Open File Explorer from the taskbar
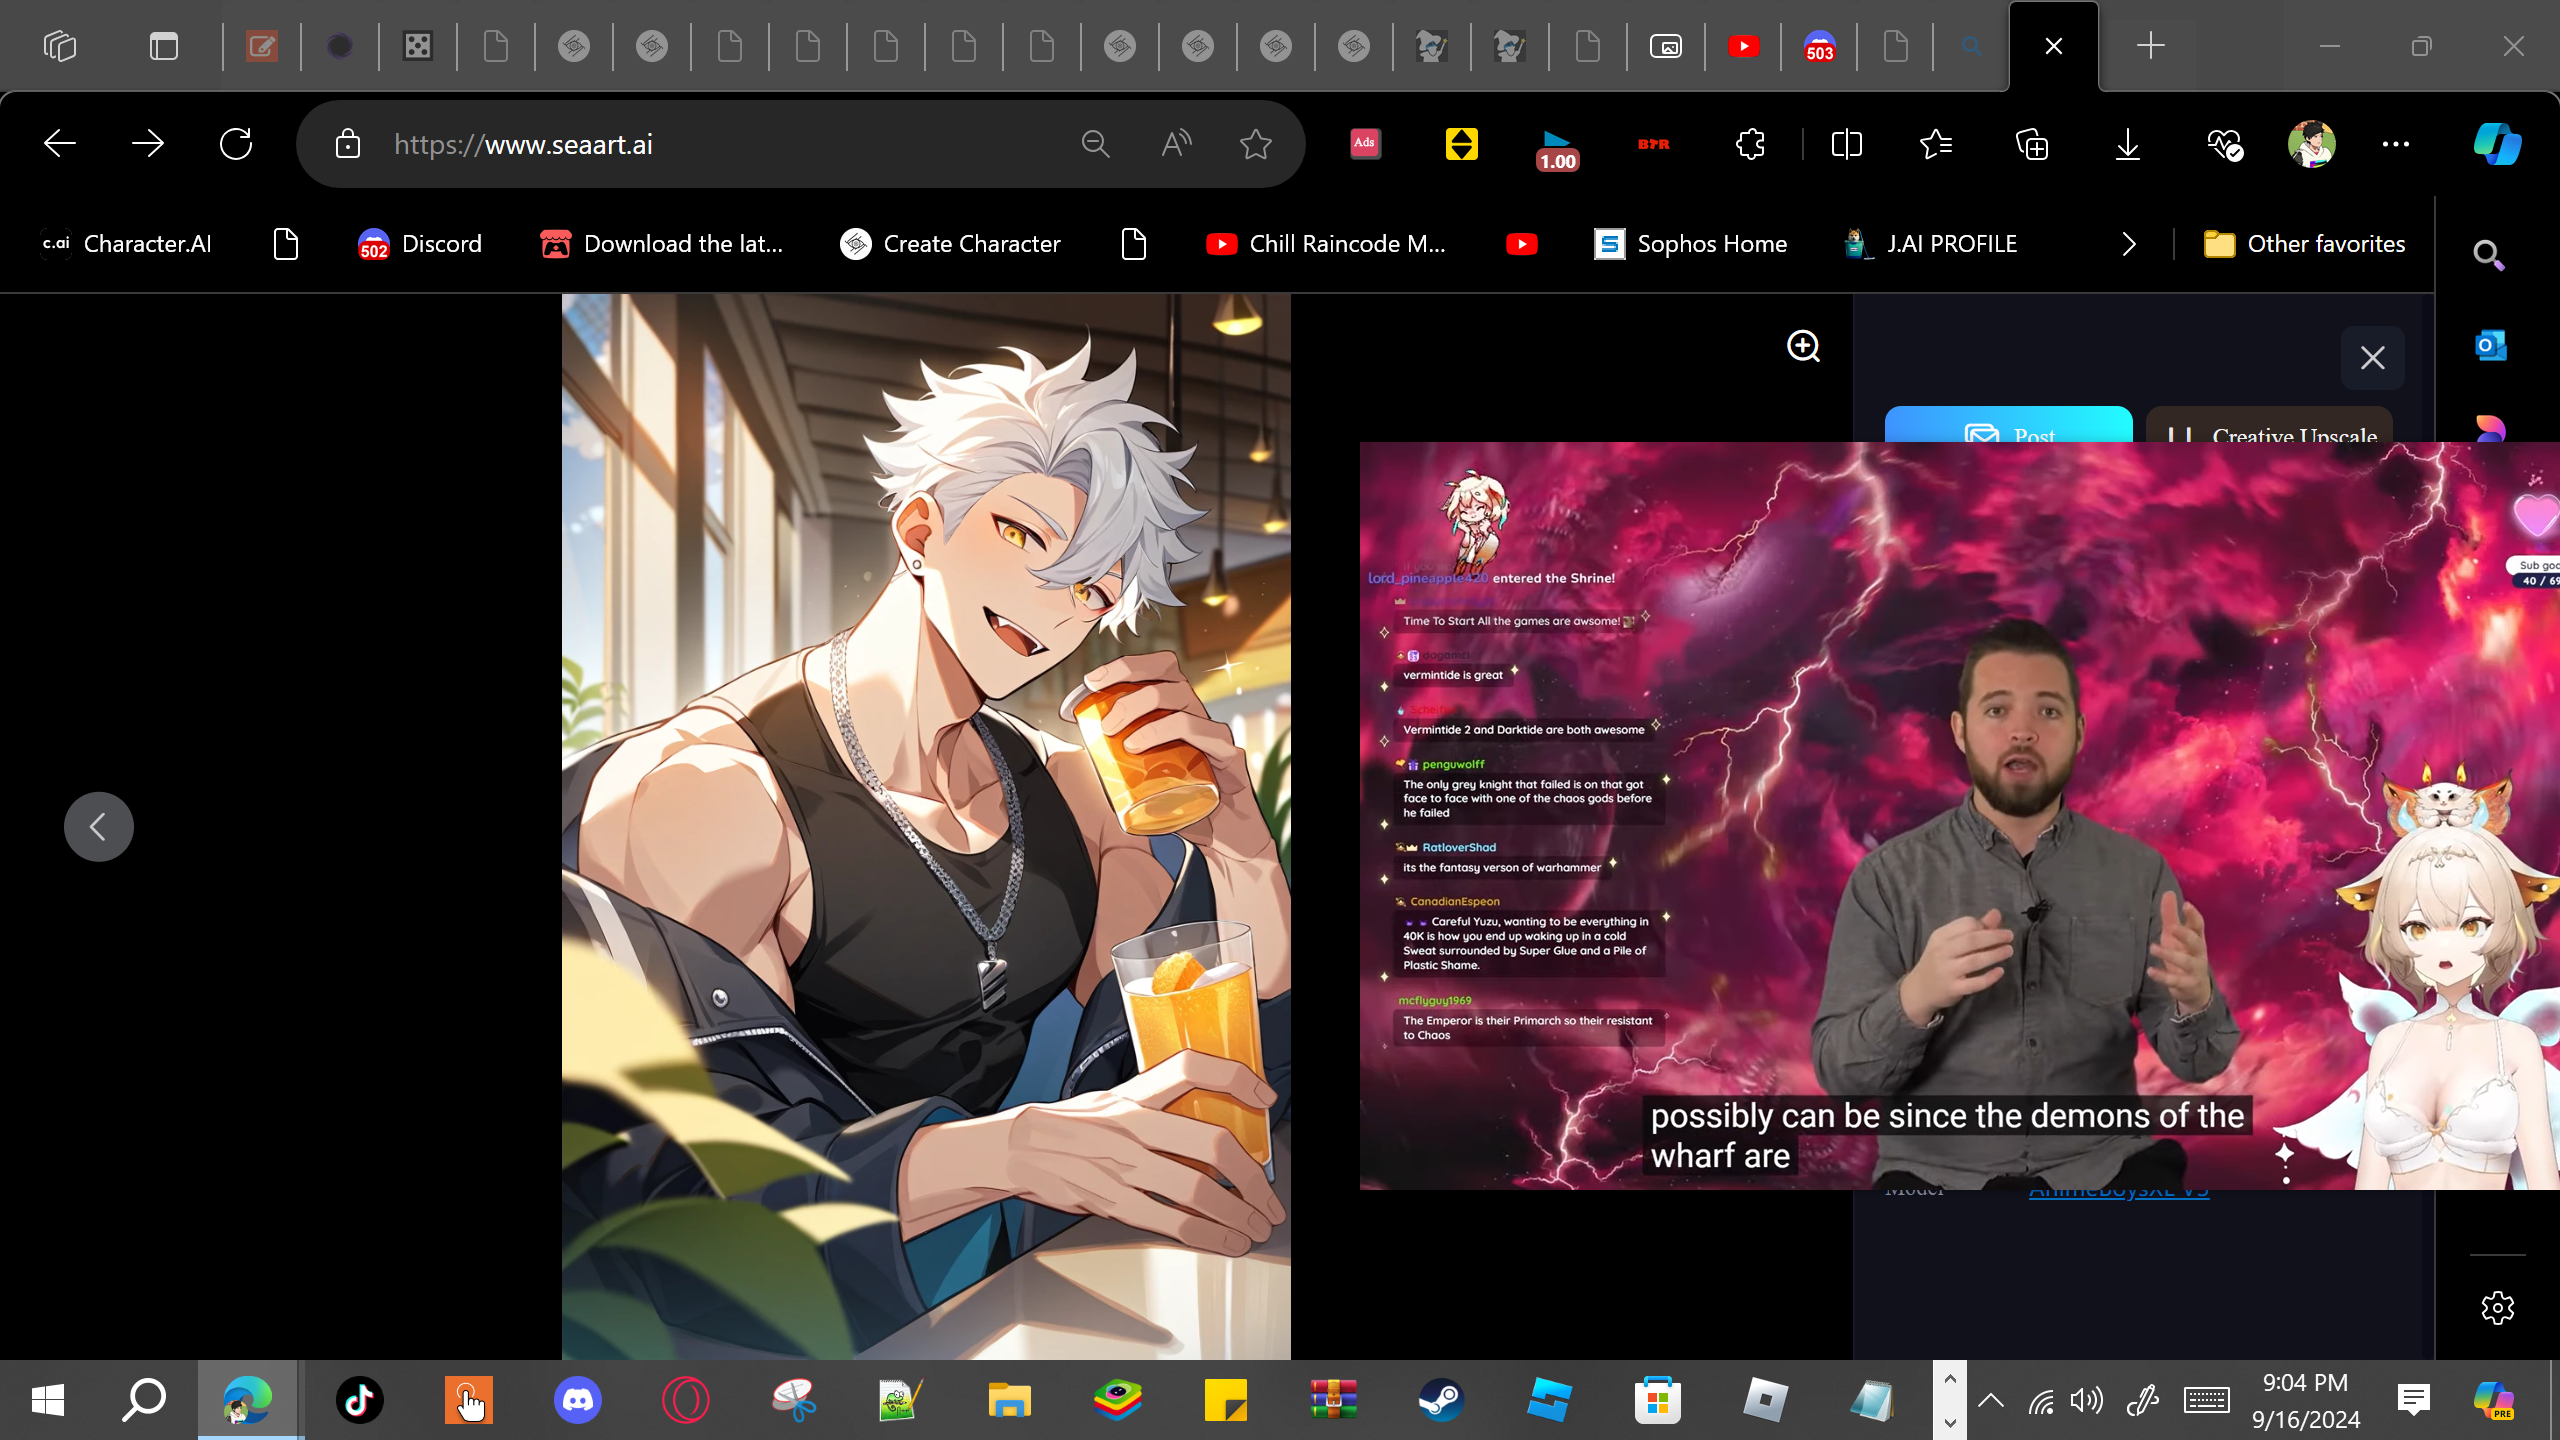 [1009, 1400]
